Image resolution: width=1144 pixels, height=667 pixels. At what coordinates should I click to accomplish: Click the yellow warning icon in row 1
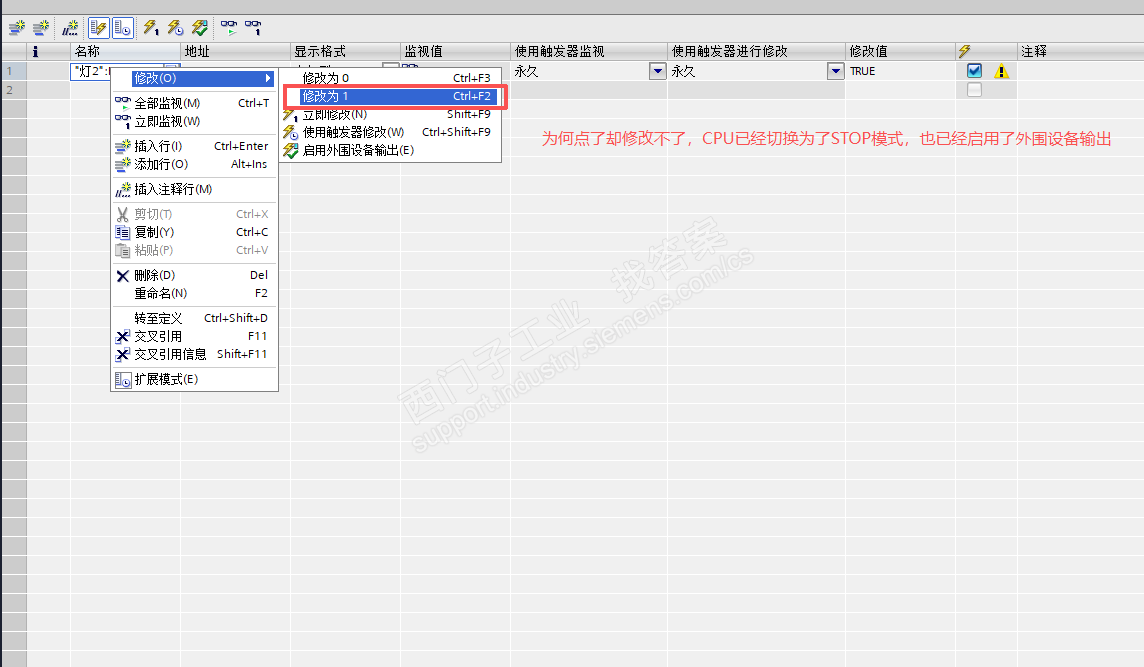click(x=1001, y=72)
